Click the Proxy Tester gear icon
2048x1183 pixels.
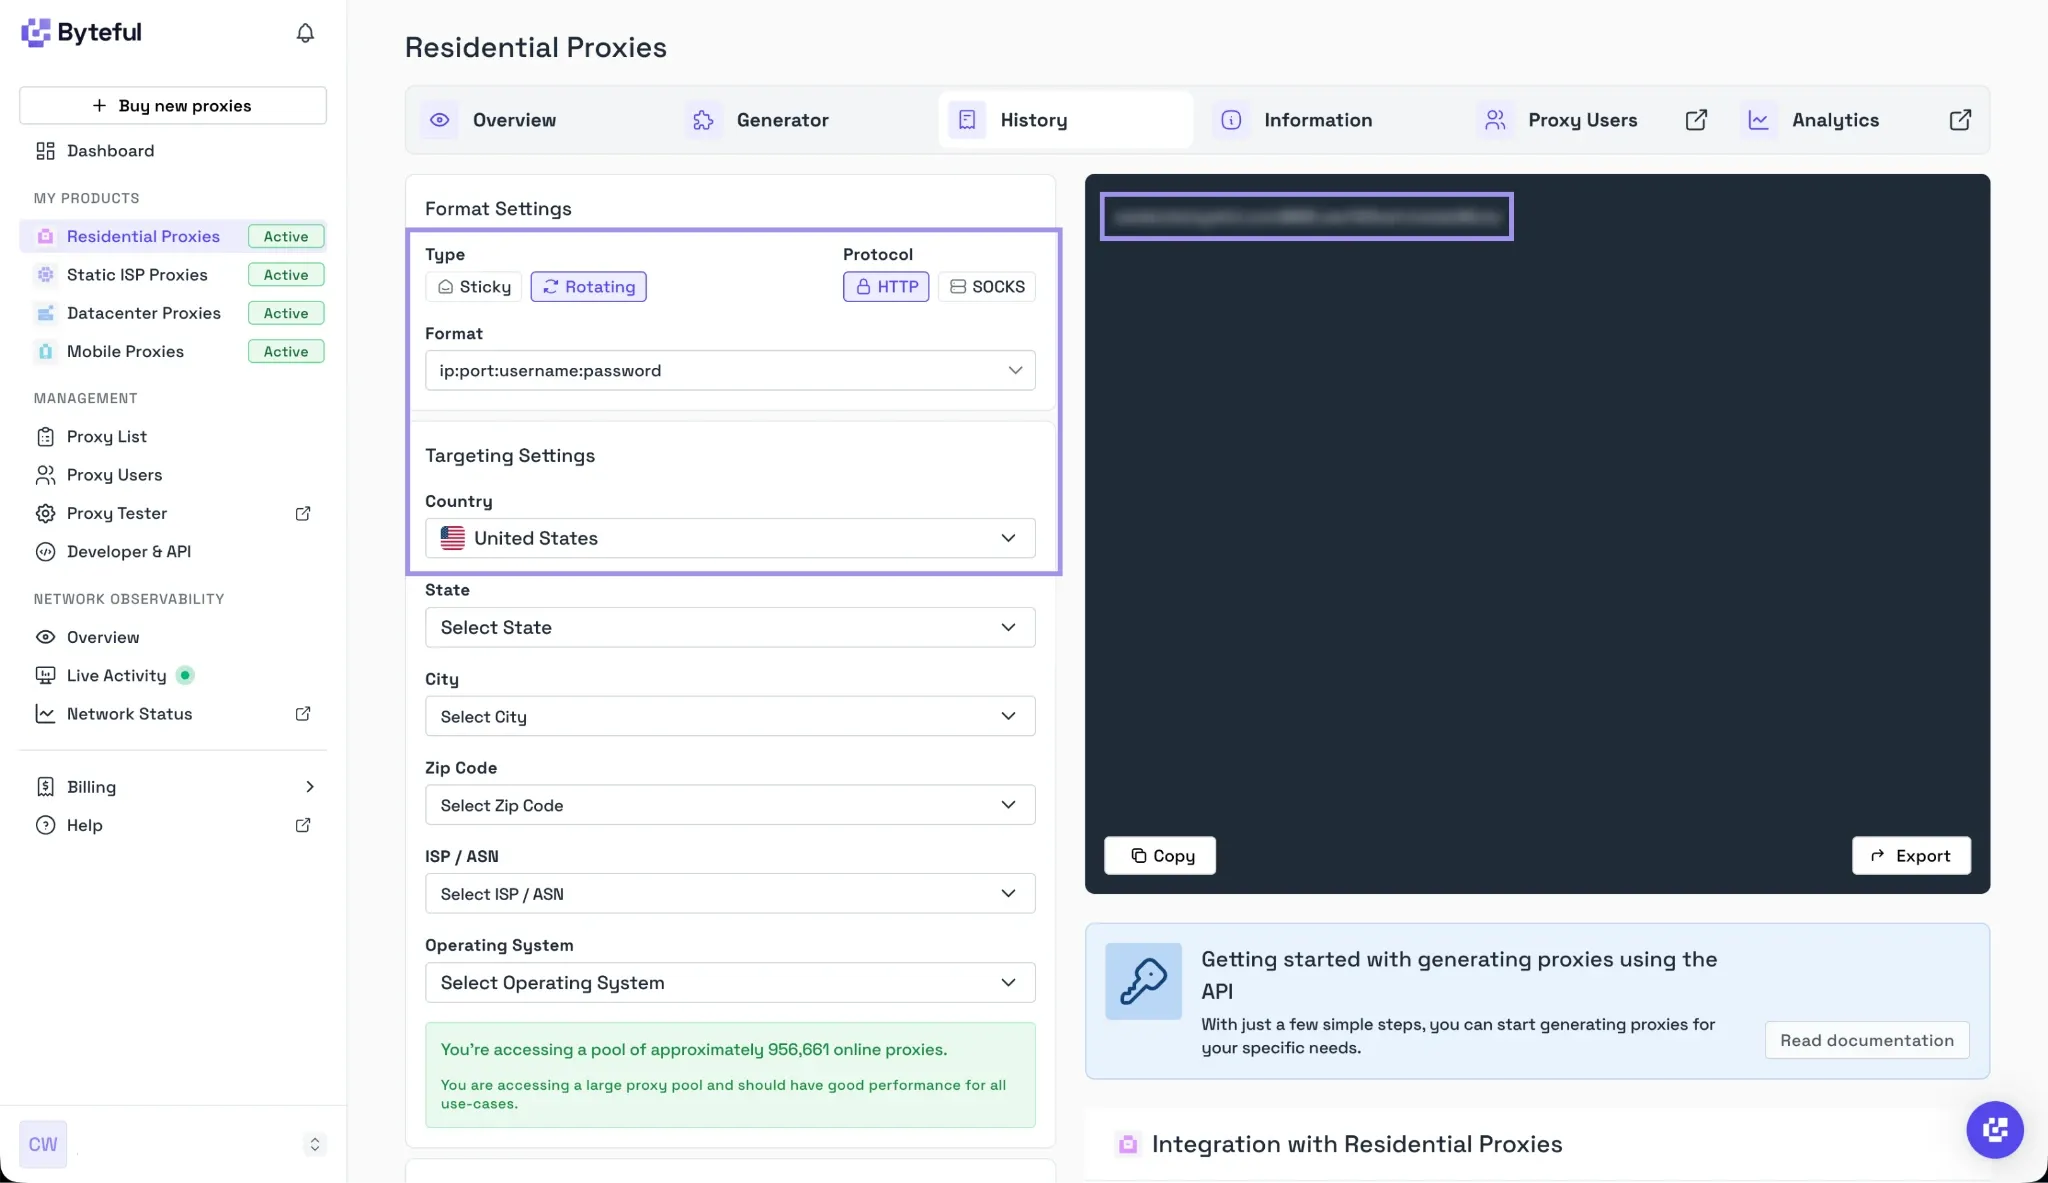(x=45, y=513)
